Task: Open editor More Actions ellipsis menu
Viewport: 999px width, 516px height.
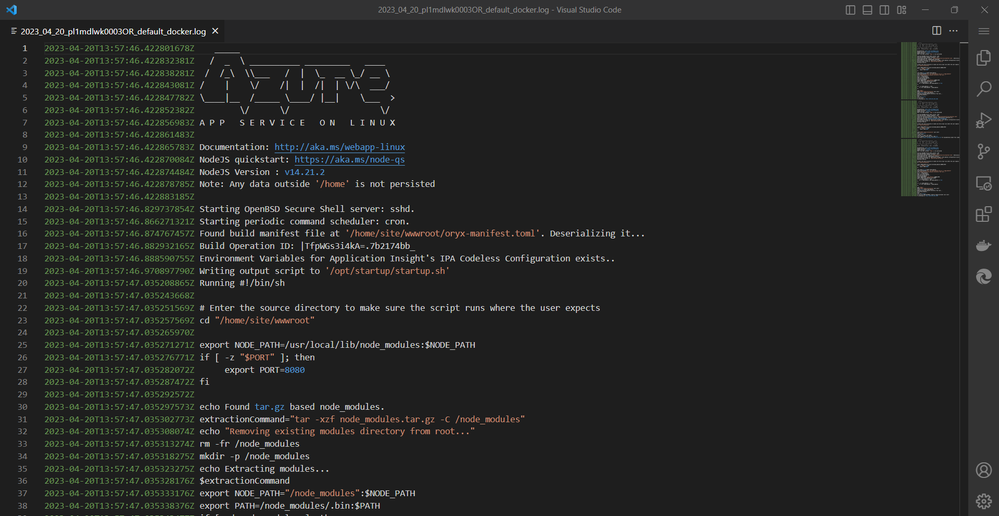Action: click(x=954, y=31)
